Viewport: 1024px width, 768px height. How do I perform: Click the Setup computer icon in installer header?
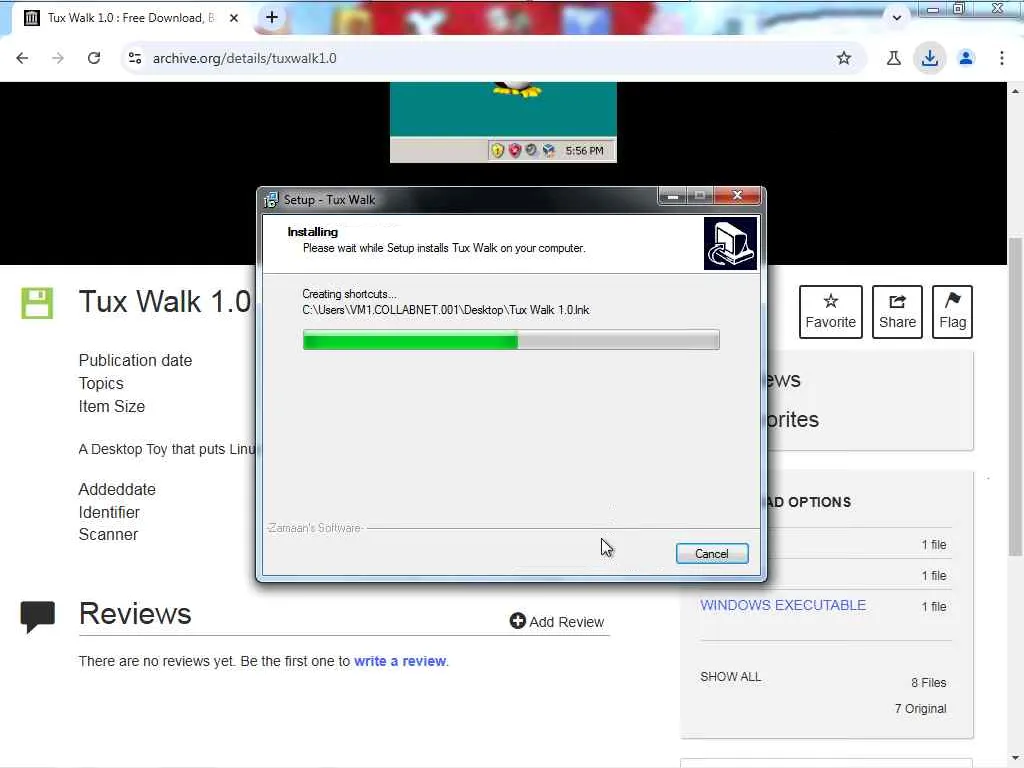tap(730, 244)
